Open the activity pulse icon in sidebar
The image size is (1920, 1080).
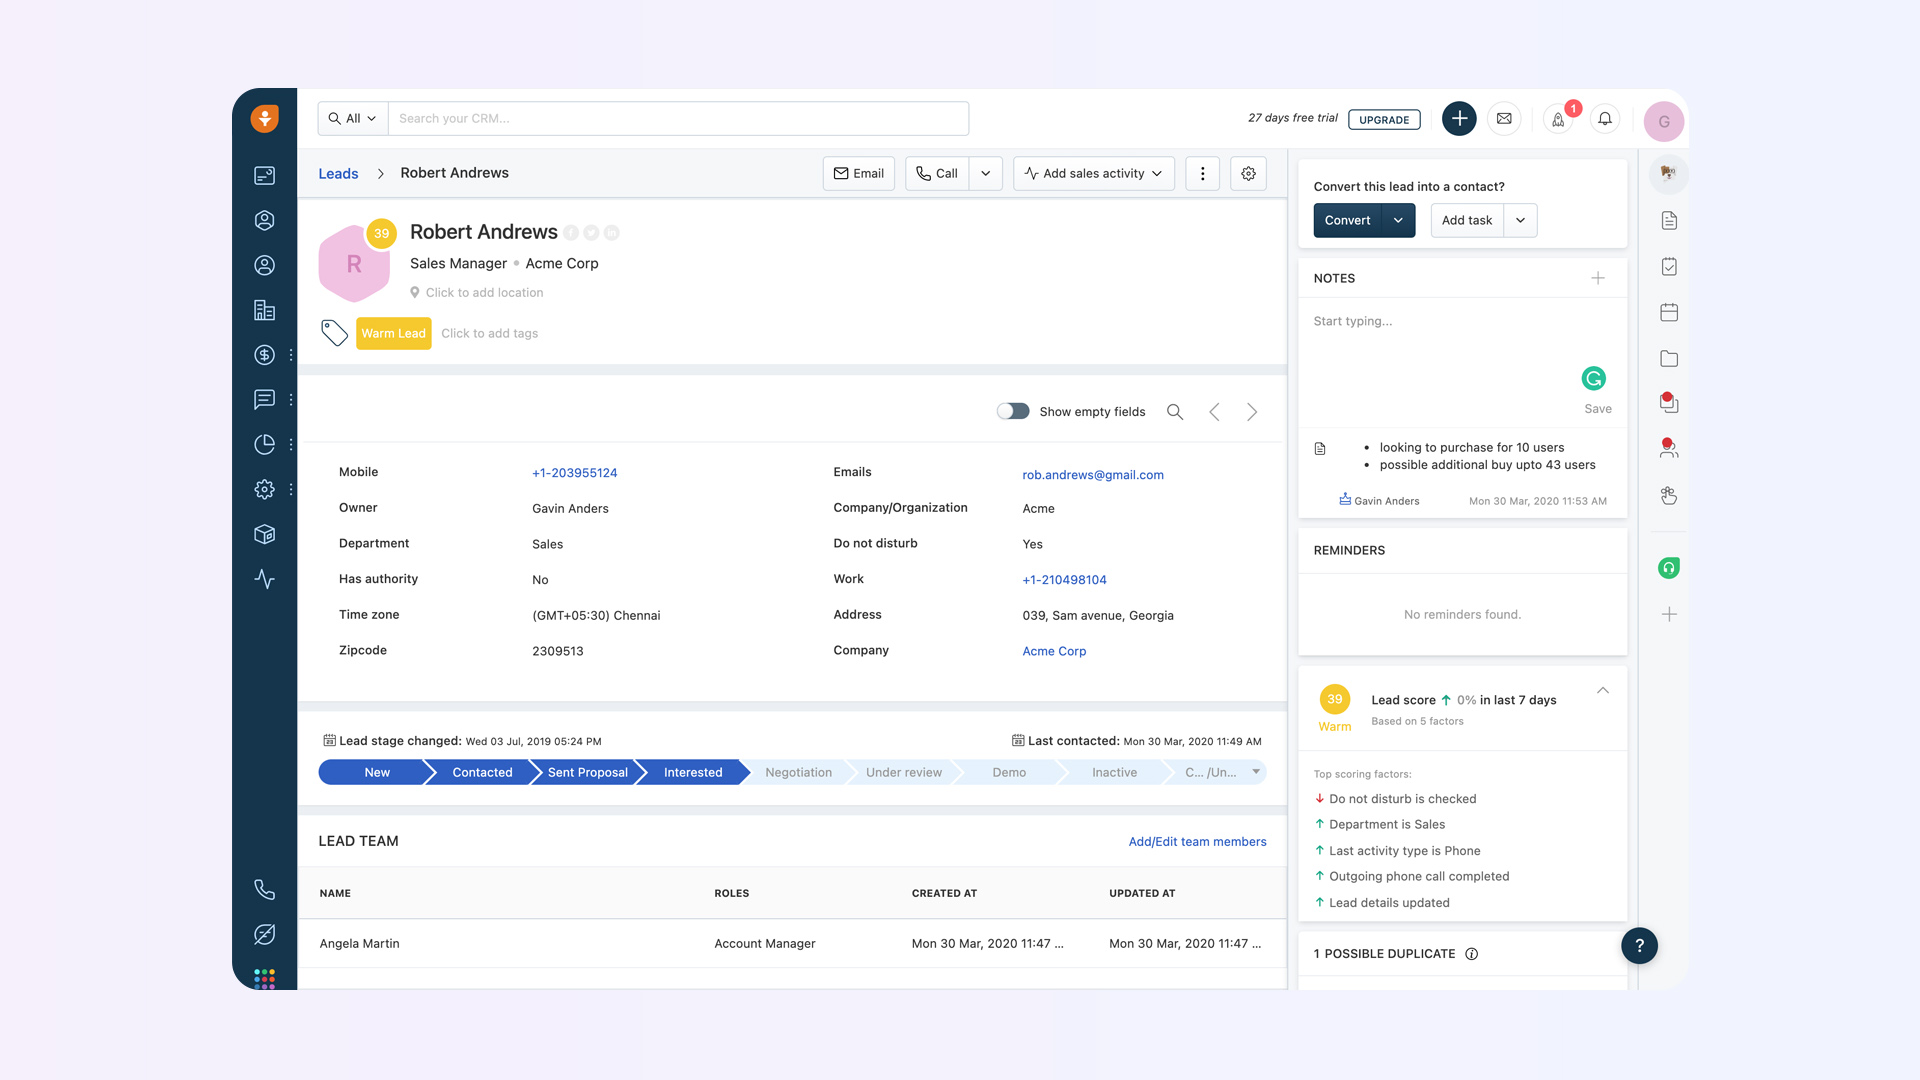(264, 579)
